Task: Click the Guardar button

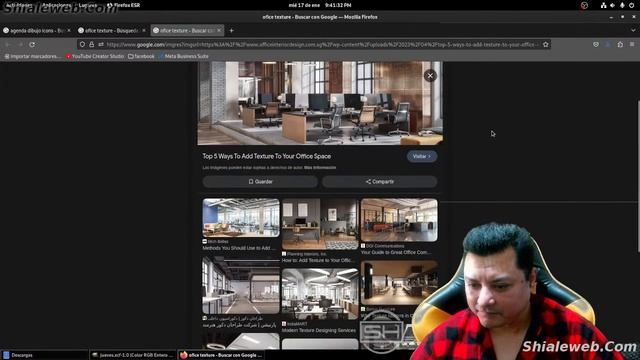Action: (260, 182)
